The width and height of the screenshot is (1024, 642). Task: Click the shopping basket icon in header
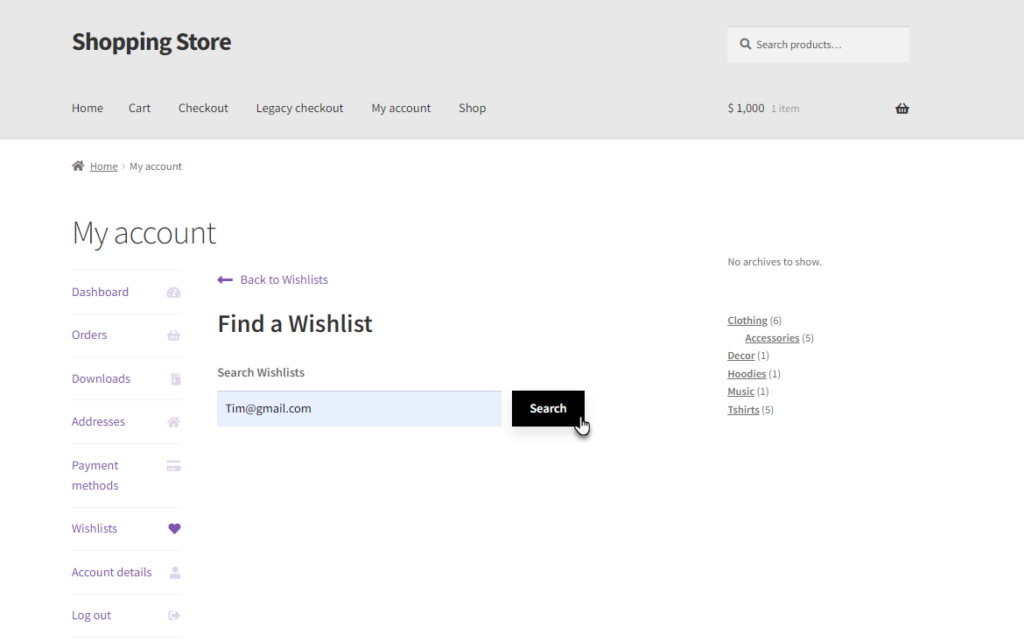(902, 108)
